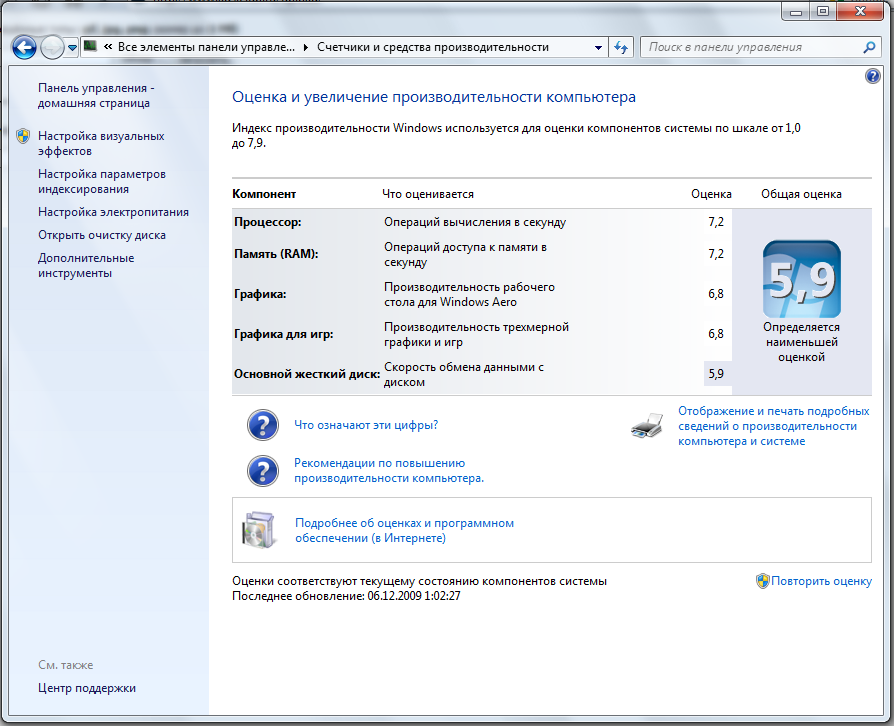The image size is (894, 726).
Task: Click question icon beside «Рекомендации по повышению»
Action: [263, 471]
